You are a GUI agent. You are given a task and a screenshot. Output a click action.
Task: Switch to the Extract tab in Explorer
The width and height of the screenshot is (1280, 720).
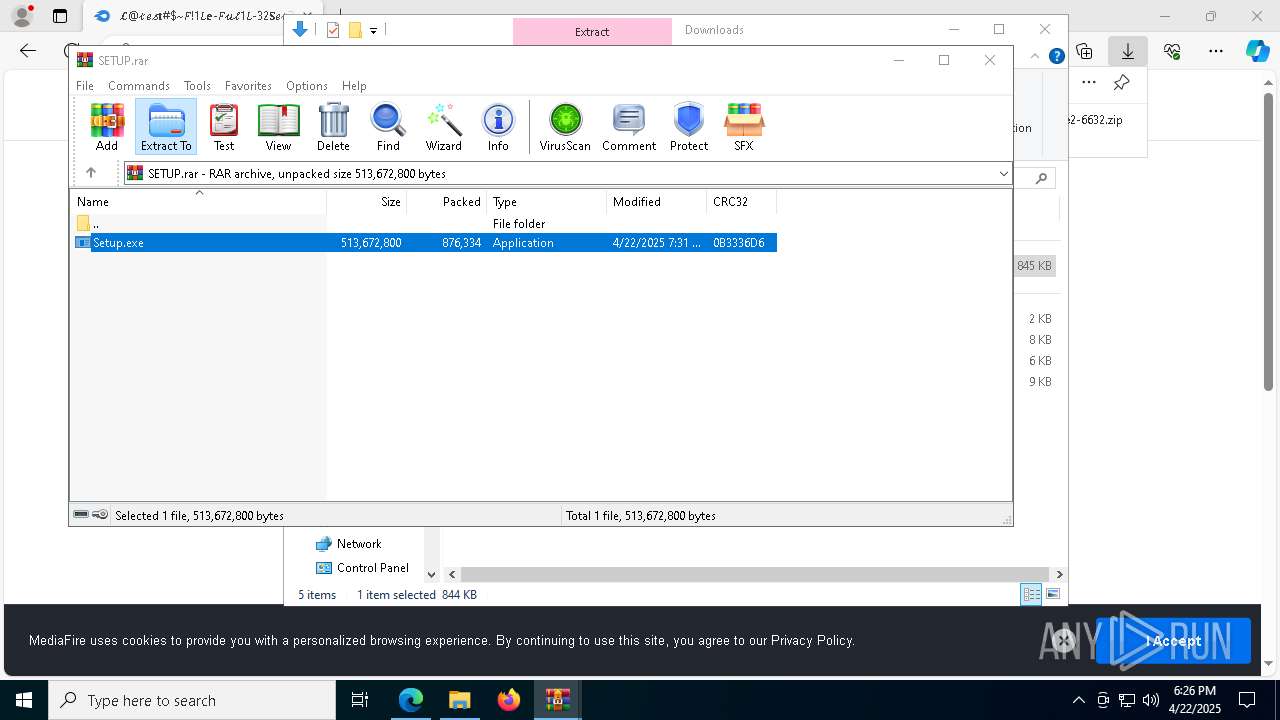[592, 31]
